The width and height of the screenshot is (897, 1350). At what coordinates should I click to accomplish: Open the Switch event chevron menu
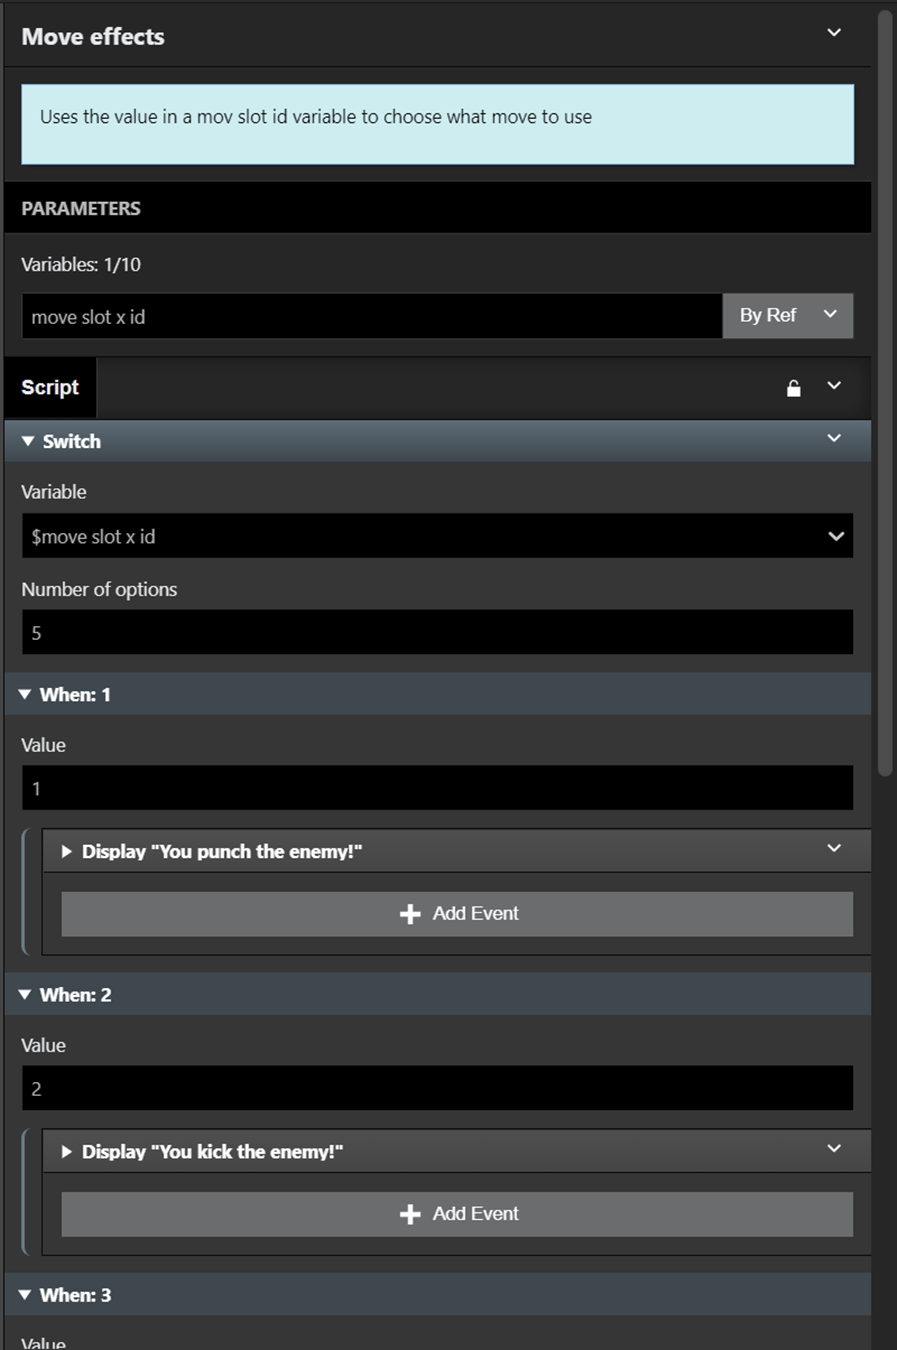[834, 439]
